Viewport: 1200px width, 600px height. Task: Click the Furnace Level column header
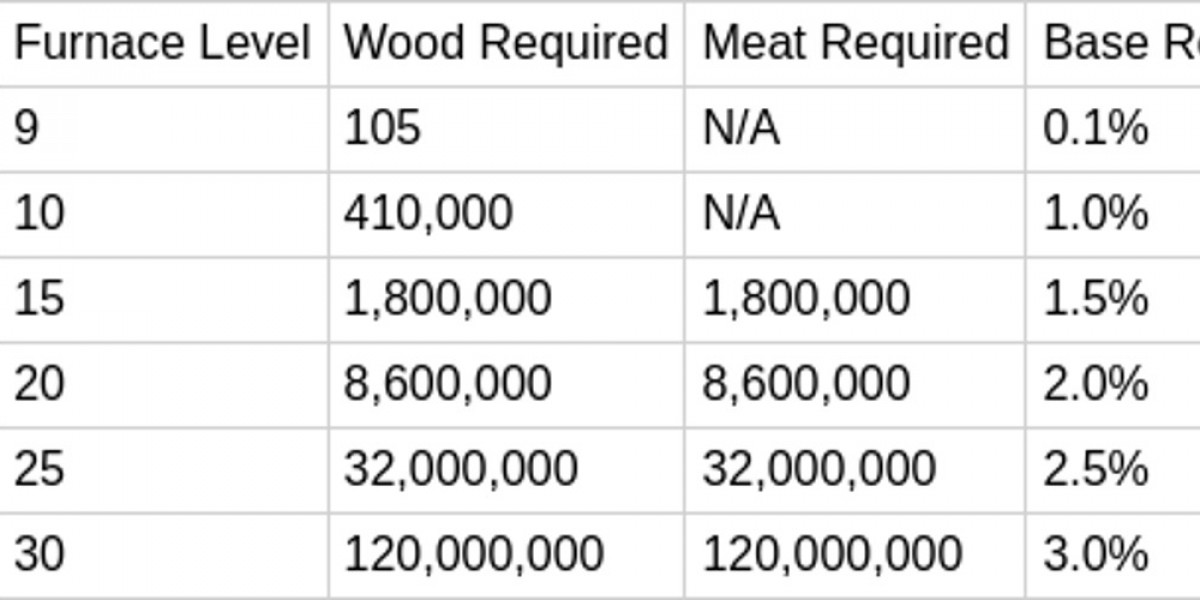coord(163,43)
